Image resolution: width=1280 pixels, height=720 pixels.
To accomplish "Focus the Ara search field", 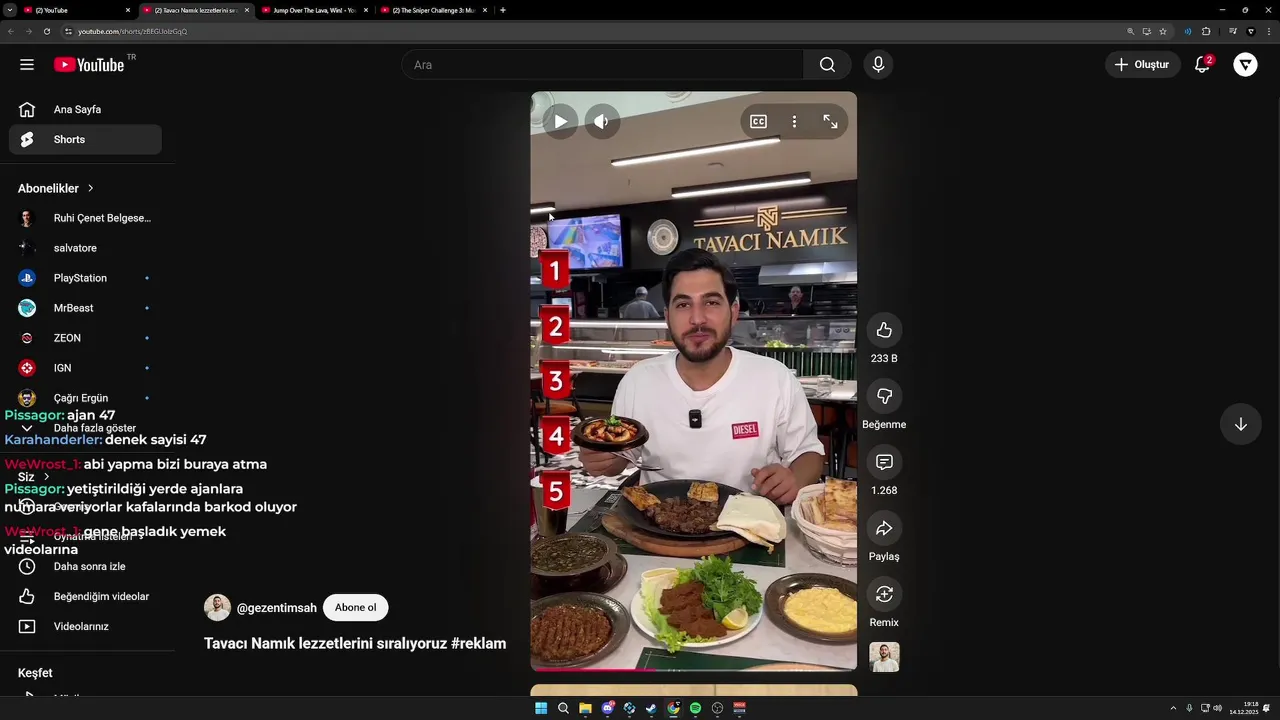I will click(x=603, y=65).
